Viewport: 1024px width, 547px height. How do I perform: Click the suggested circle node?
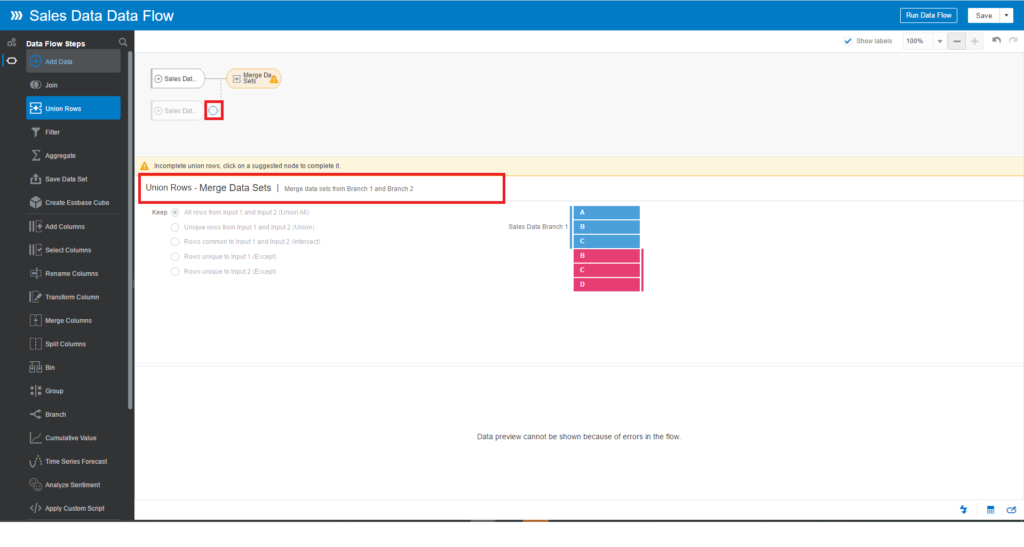click(x=214, y=110)
